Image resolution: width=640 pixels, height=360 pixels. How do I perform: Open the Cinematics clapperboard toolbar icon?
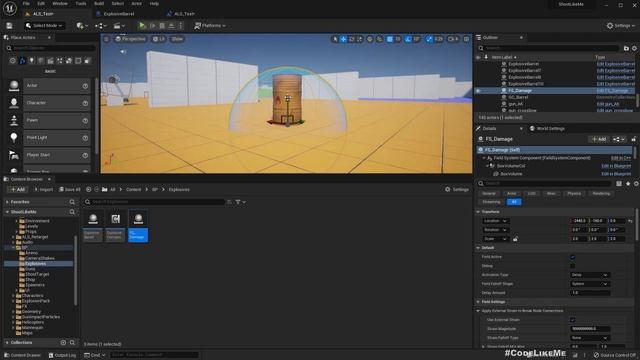pyautogui.click(x=119, y=26)
